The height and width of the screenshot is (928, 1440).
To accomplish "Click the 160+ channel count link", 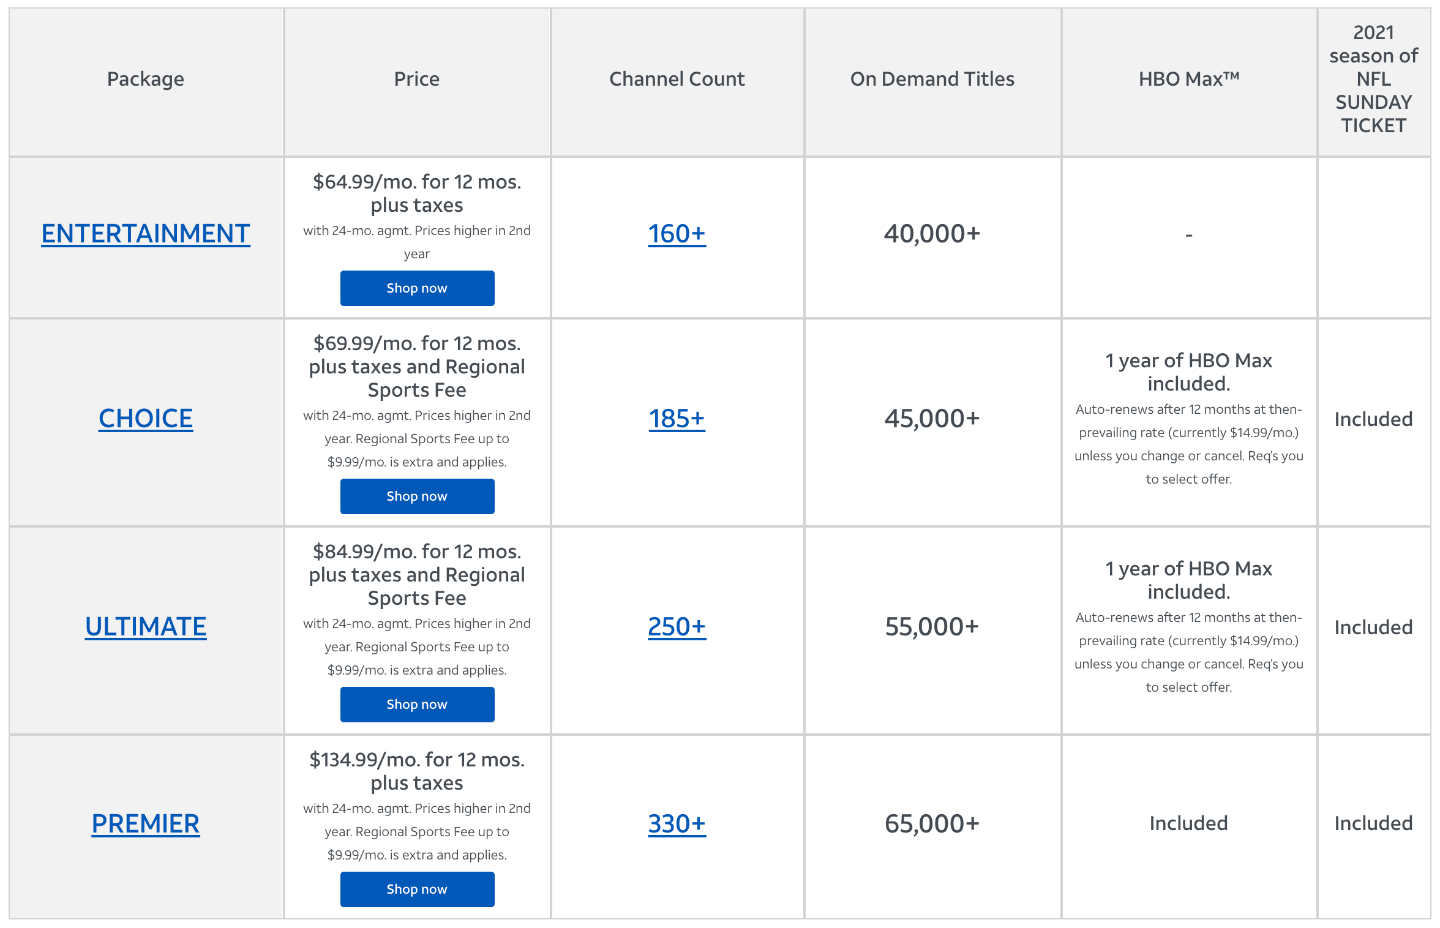I will coord(677,233).
